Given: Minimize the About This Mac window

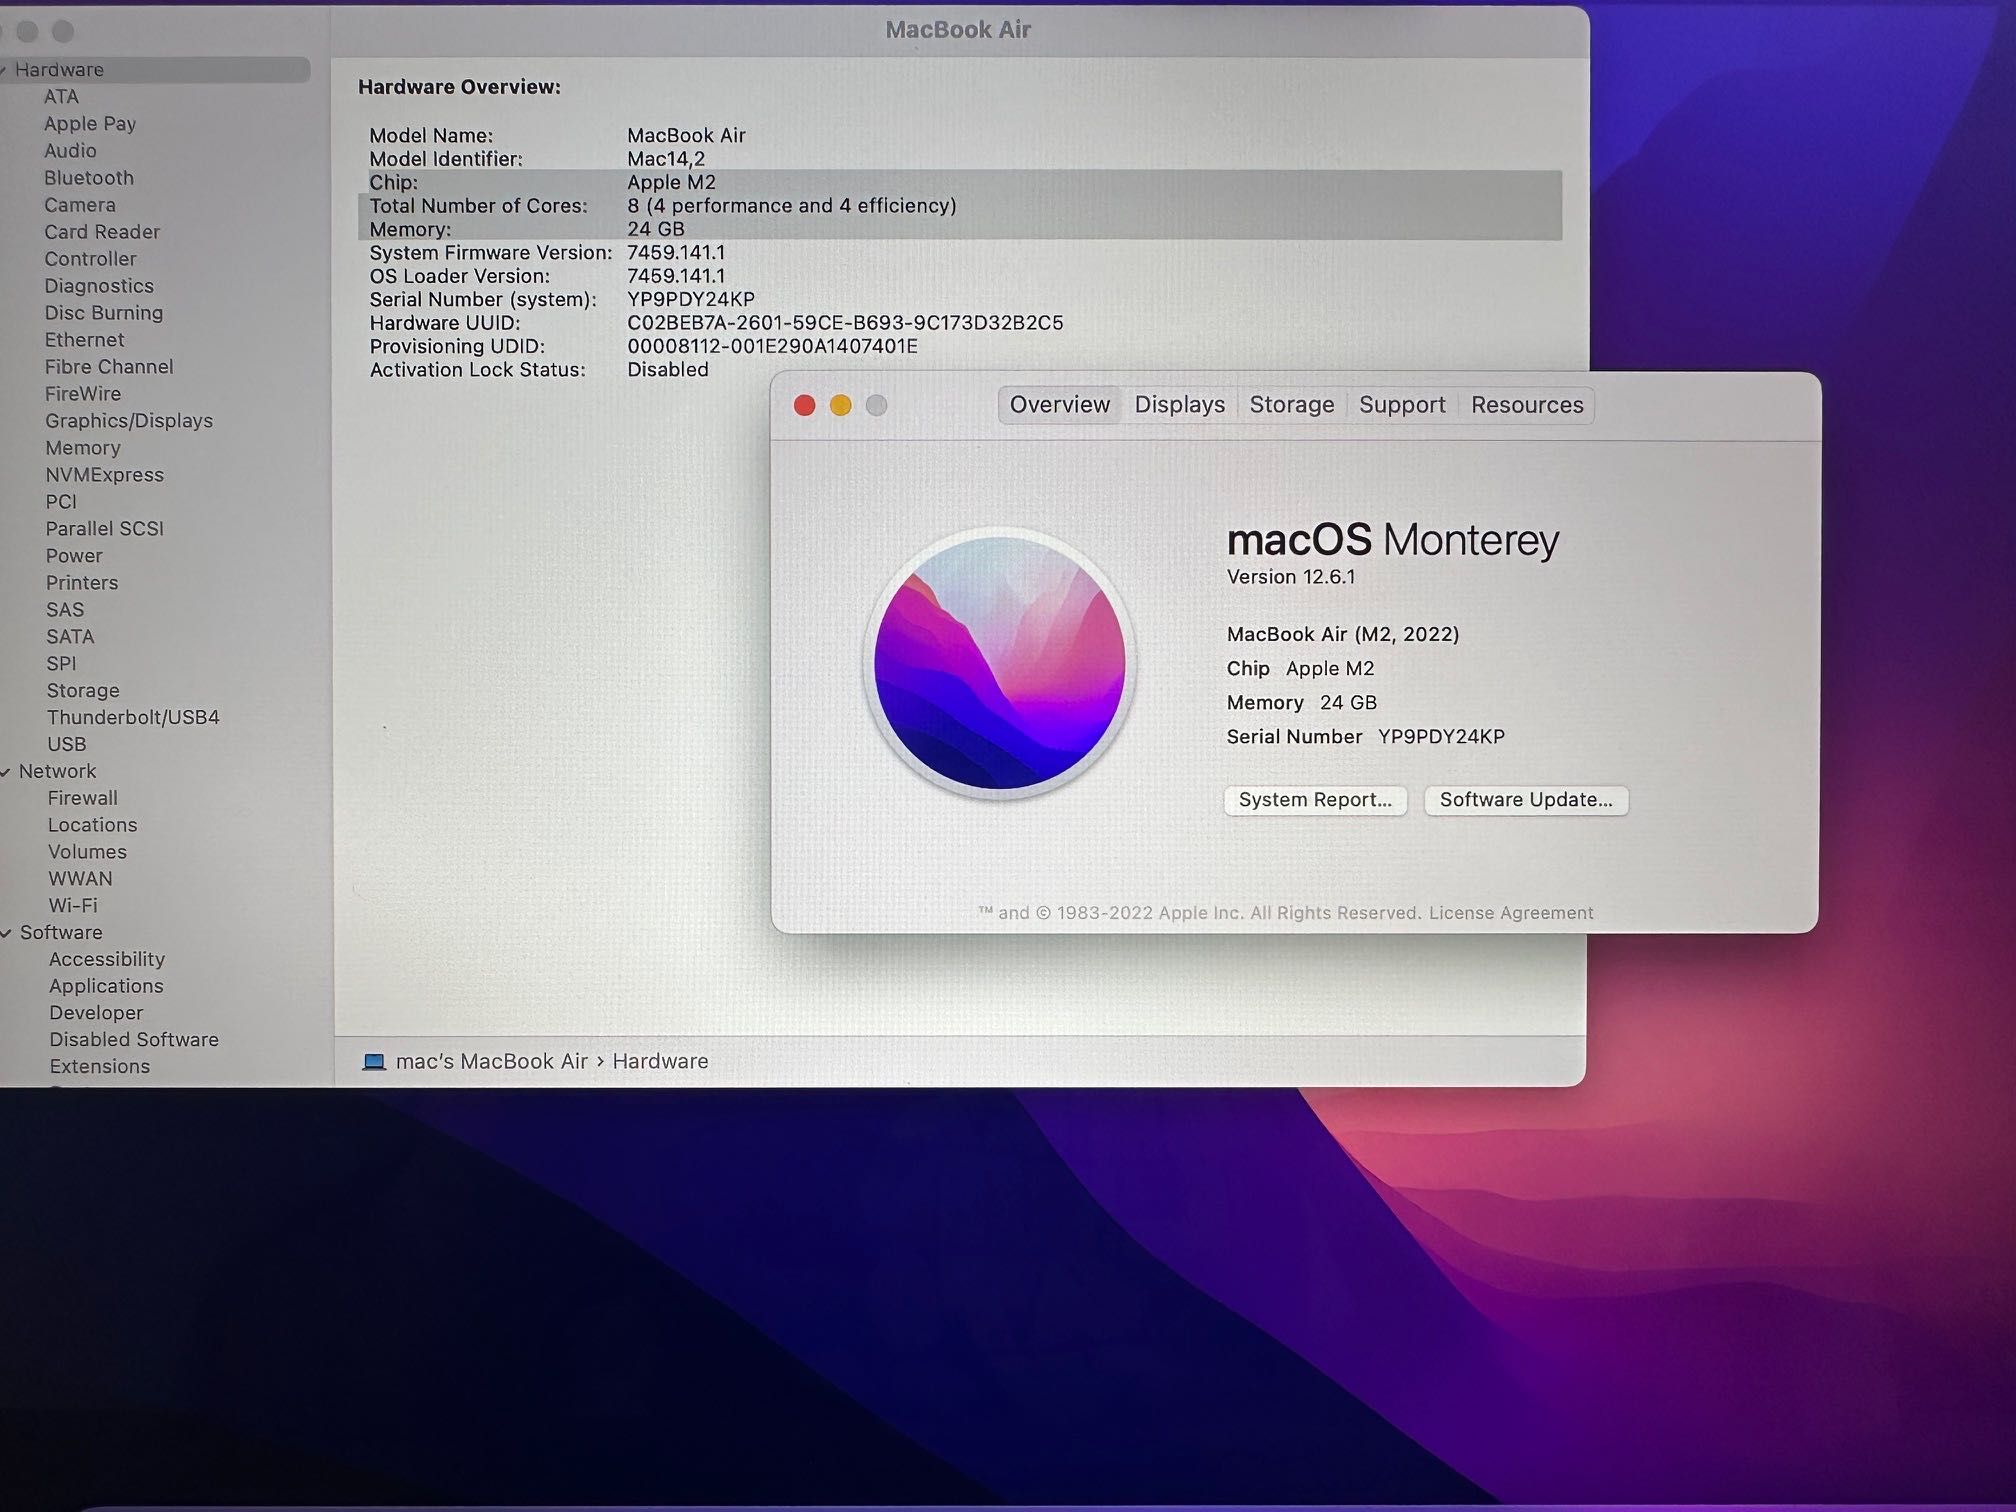Looking at the screenshot, I should [840, 405].
